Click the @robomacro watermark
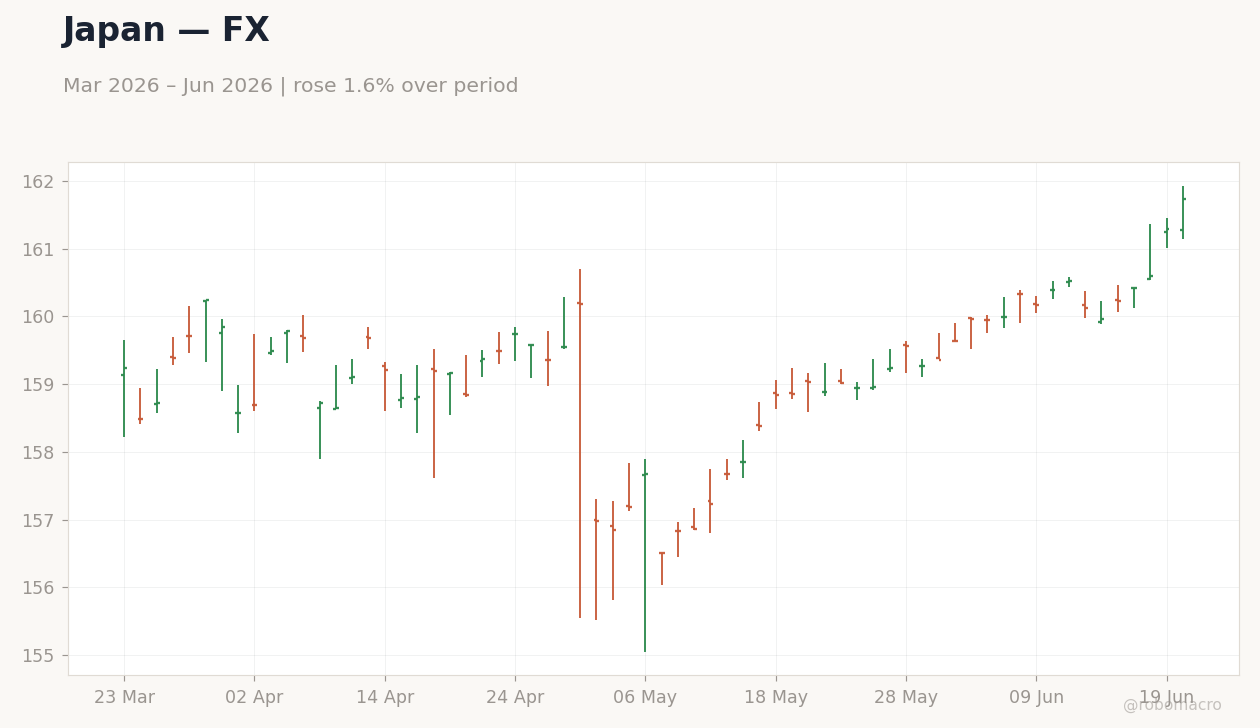Image resolution: width=1260 pixels, height=728 pixels. tap(1172, 705)
